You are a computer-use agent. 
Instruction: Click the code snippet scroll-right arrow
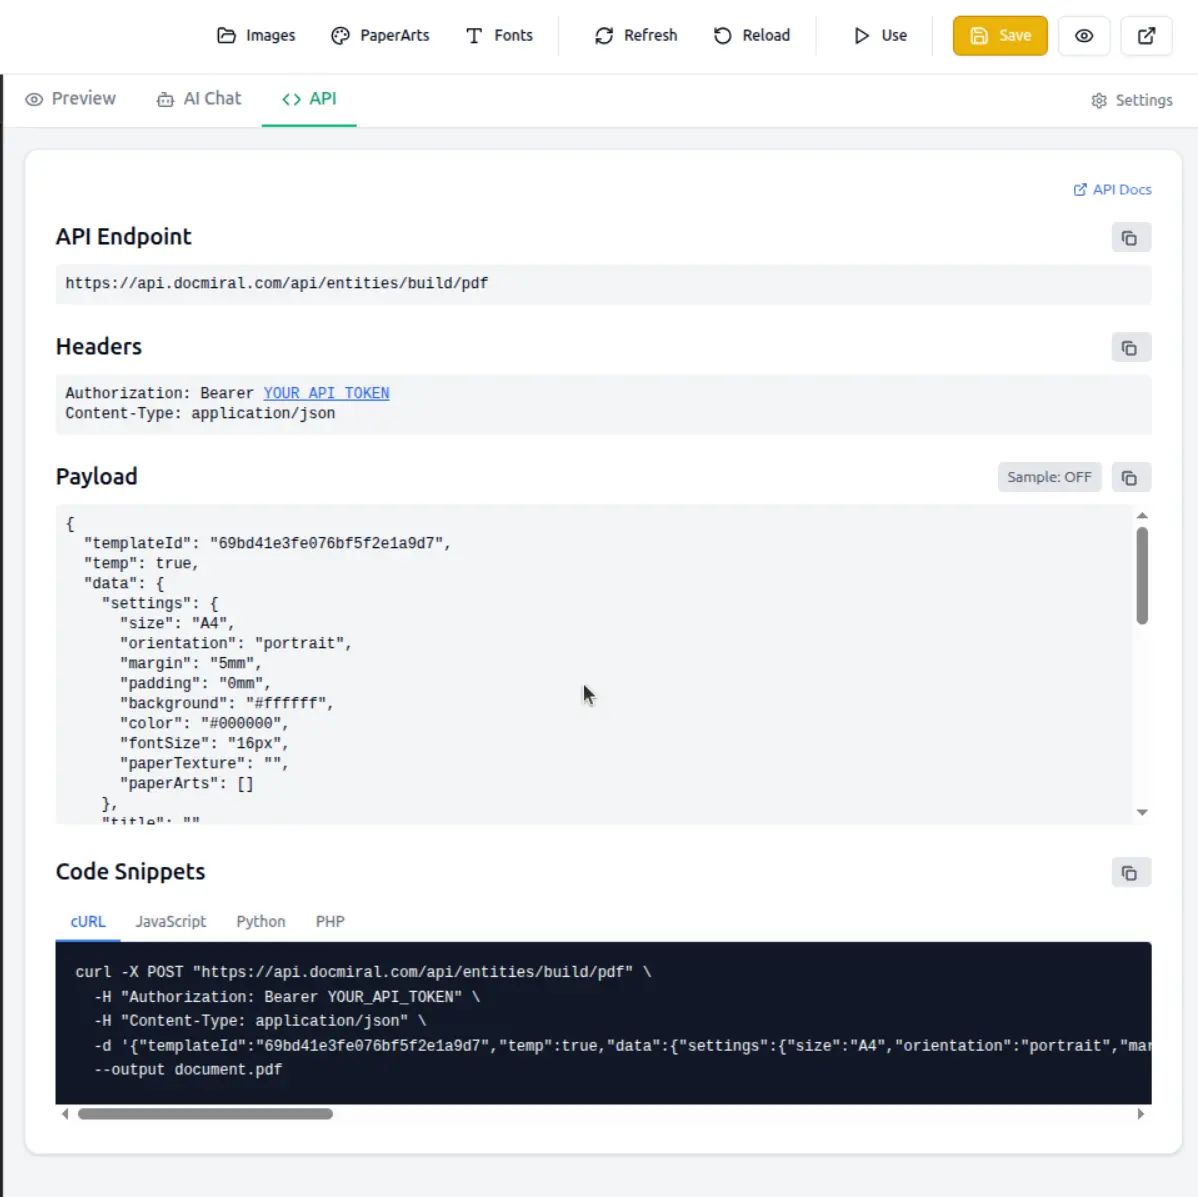click(x=1141, y=1114)
